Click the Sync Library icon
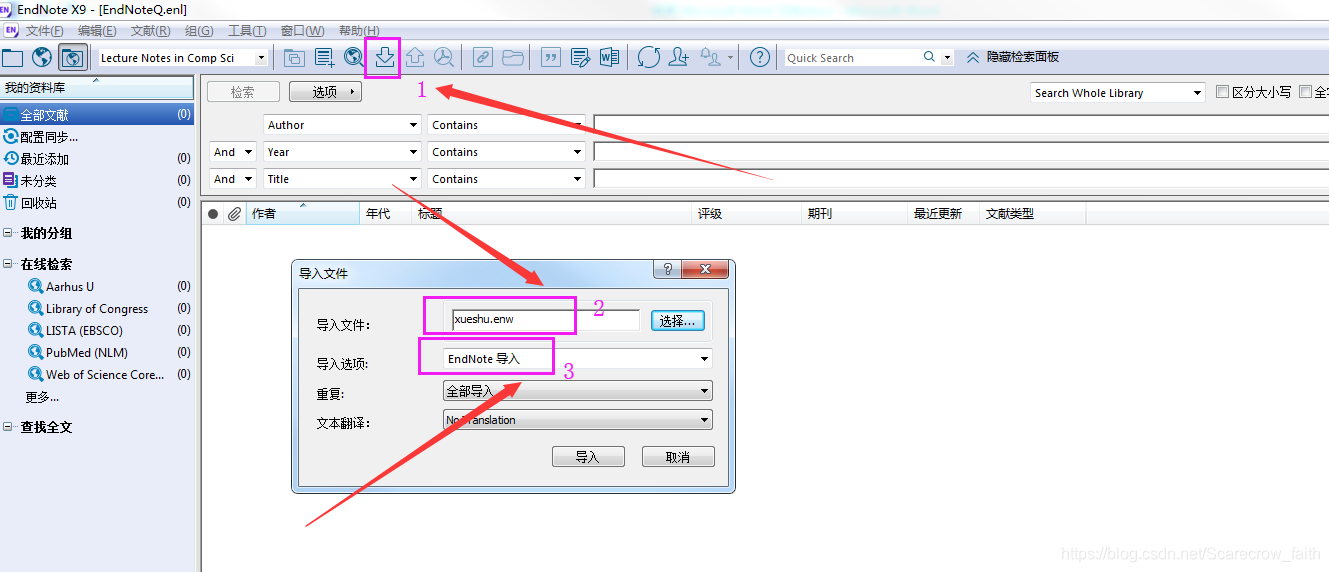Image resolution: width=1329 pixels, height=572 pixels. [649, 58]
